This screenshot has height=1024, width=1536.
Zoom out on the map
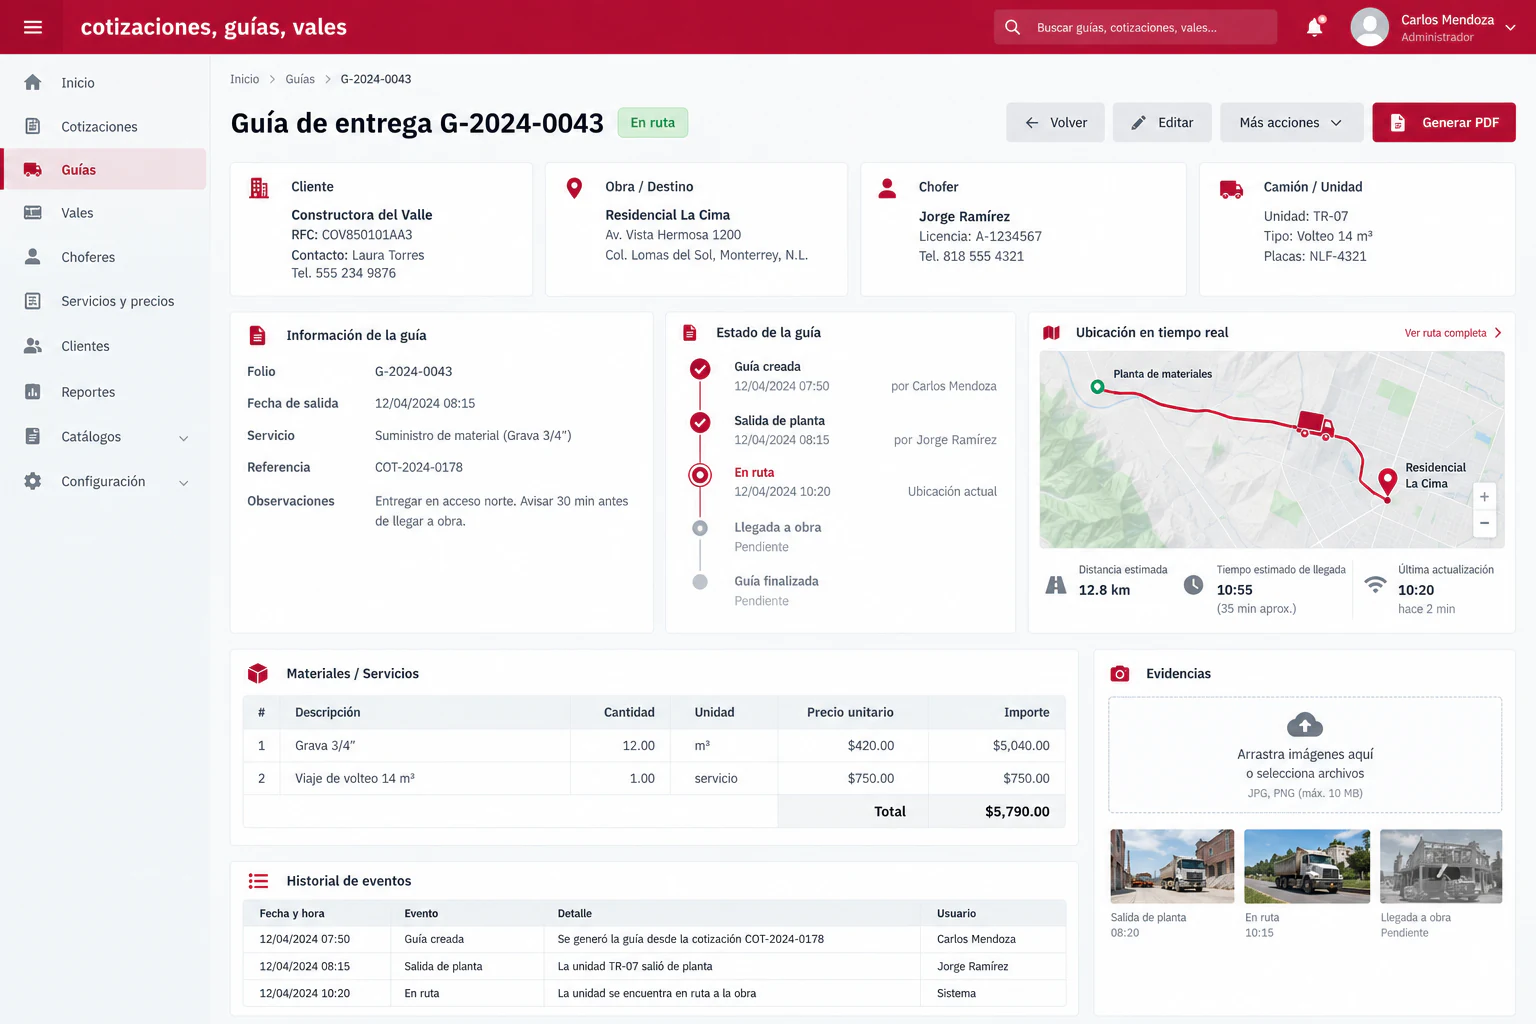(1484, 523)
